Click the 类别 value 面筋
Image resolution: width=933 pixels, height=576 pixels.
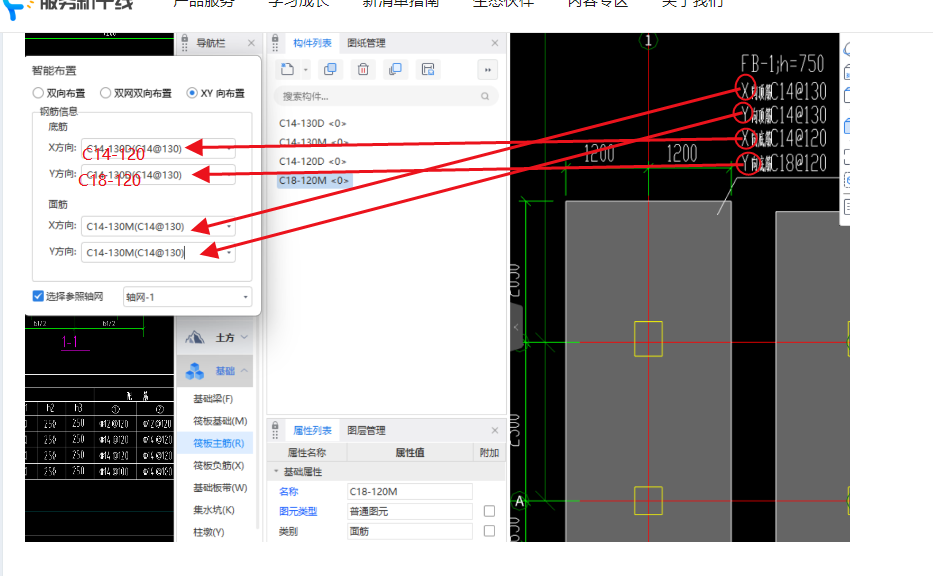(410, 531)
